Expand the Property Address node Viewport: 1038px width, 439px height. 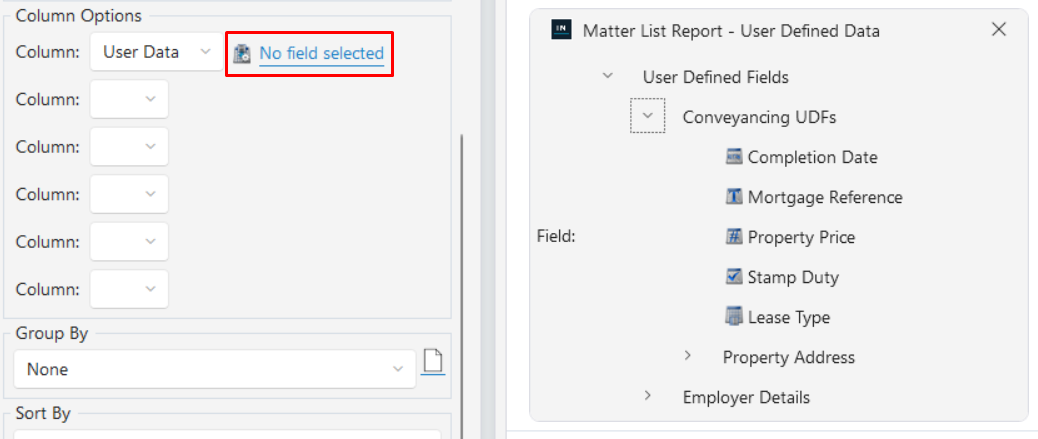688,356
